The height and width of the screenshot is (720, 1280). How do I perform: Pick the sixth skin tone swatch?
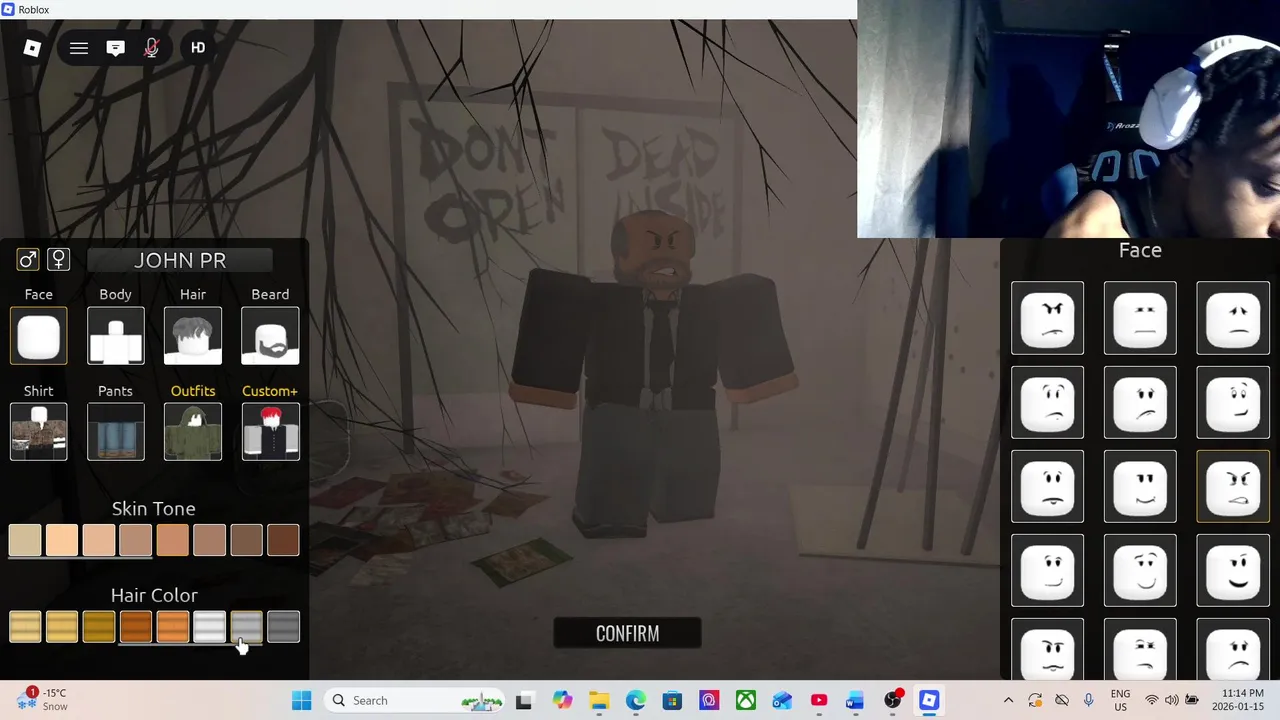point(210,540)
